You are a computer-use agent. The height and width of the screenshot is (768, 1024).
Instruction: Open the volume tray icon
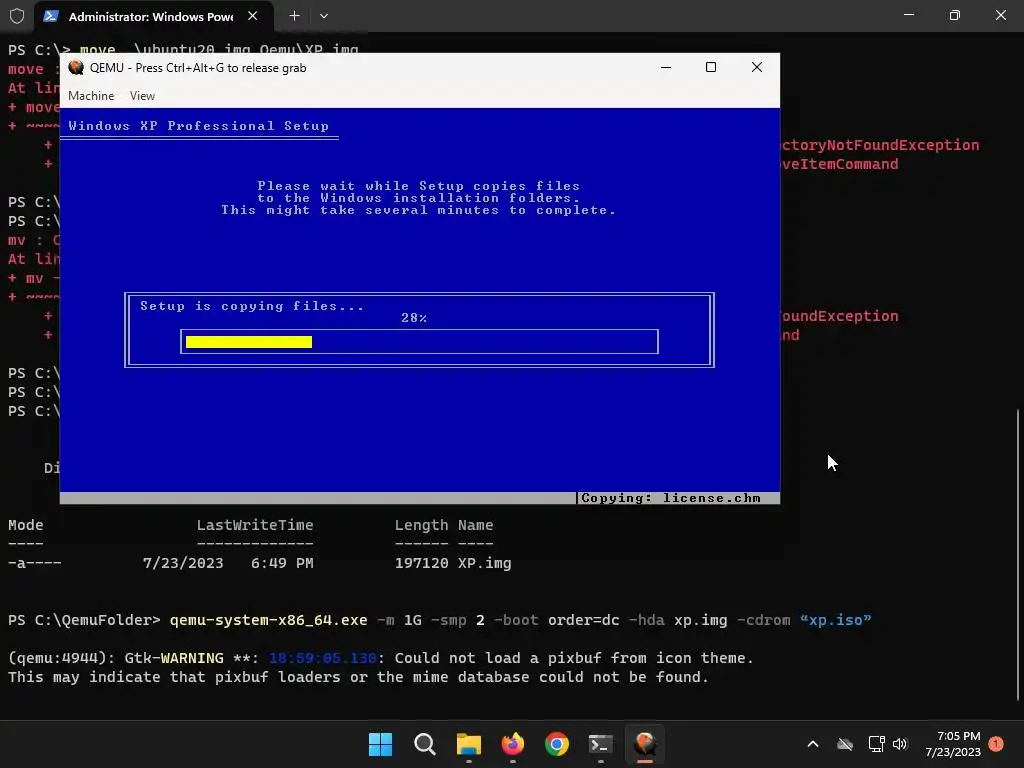click(x=900, y=744)
